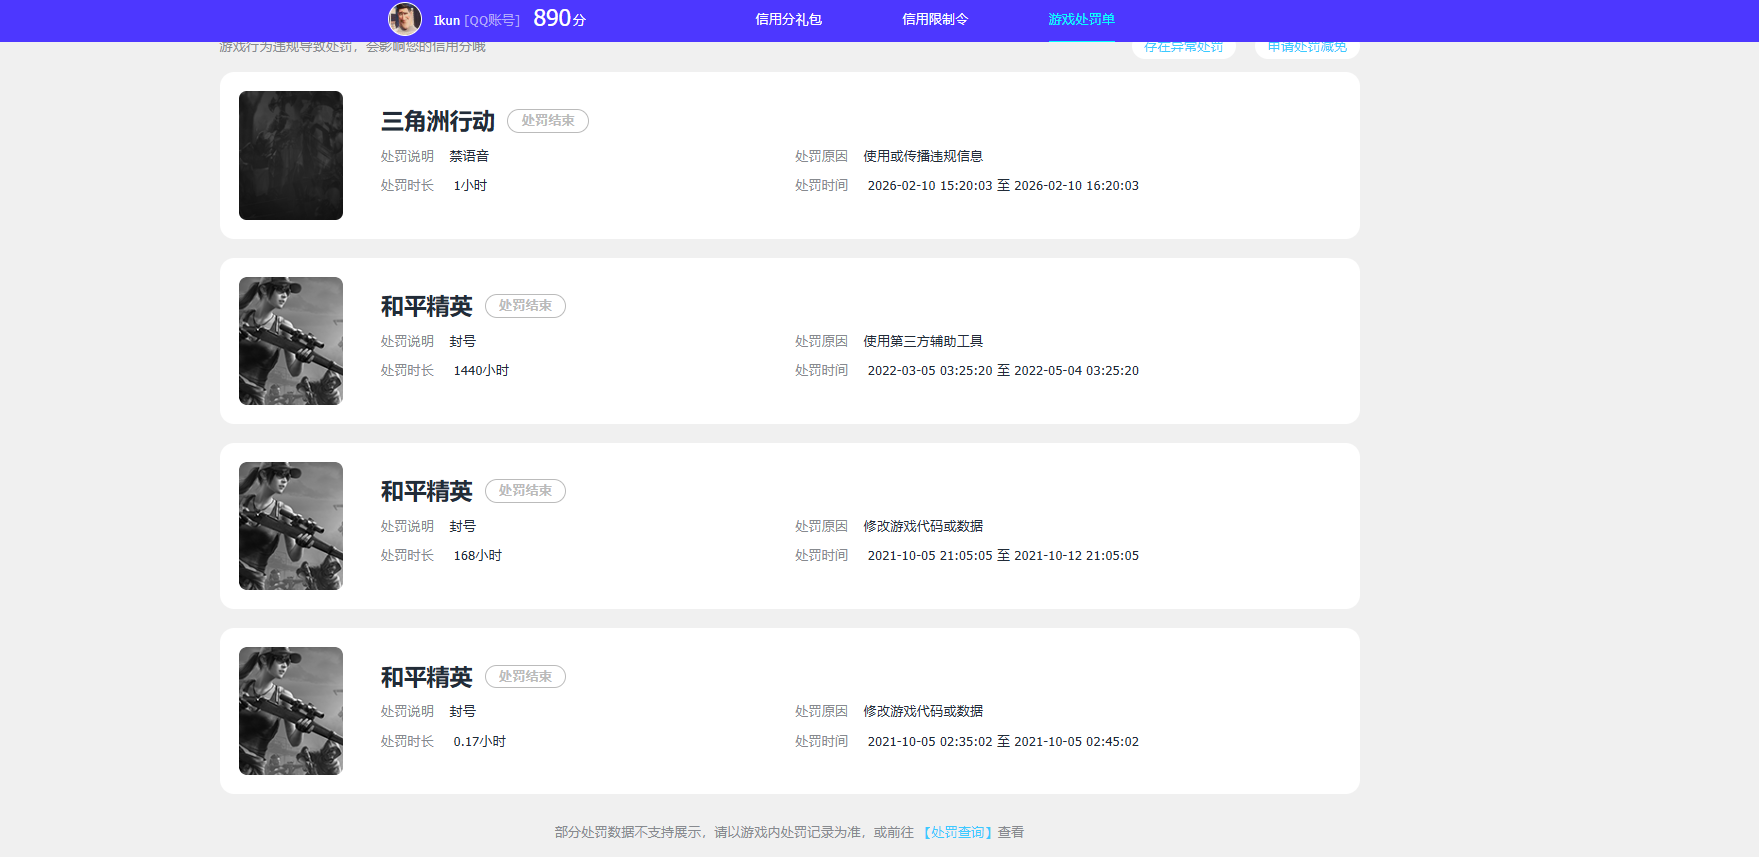Click the 三角洲行动 game thumbnail

pyautogui.click(x=291, y=155)
